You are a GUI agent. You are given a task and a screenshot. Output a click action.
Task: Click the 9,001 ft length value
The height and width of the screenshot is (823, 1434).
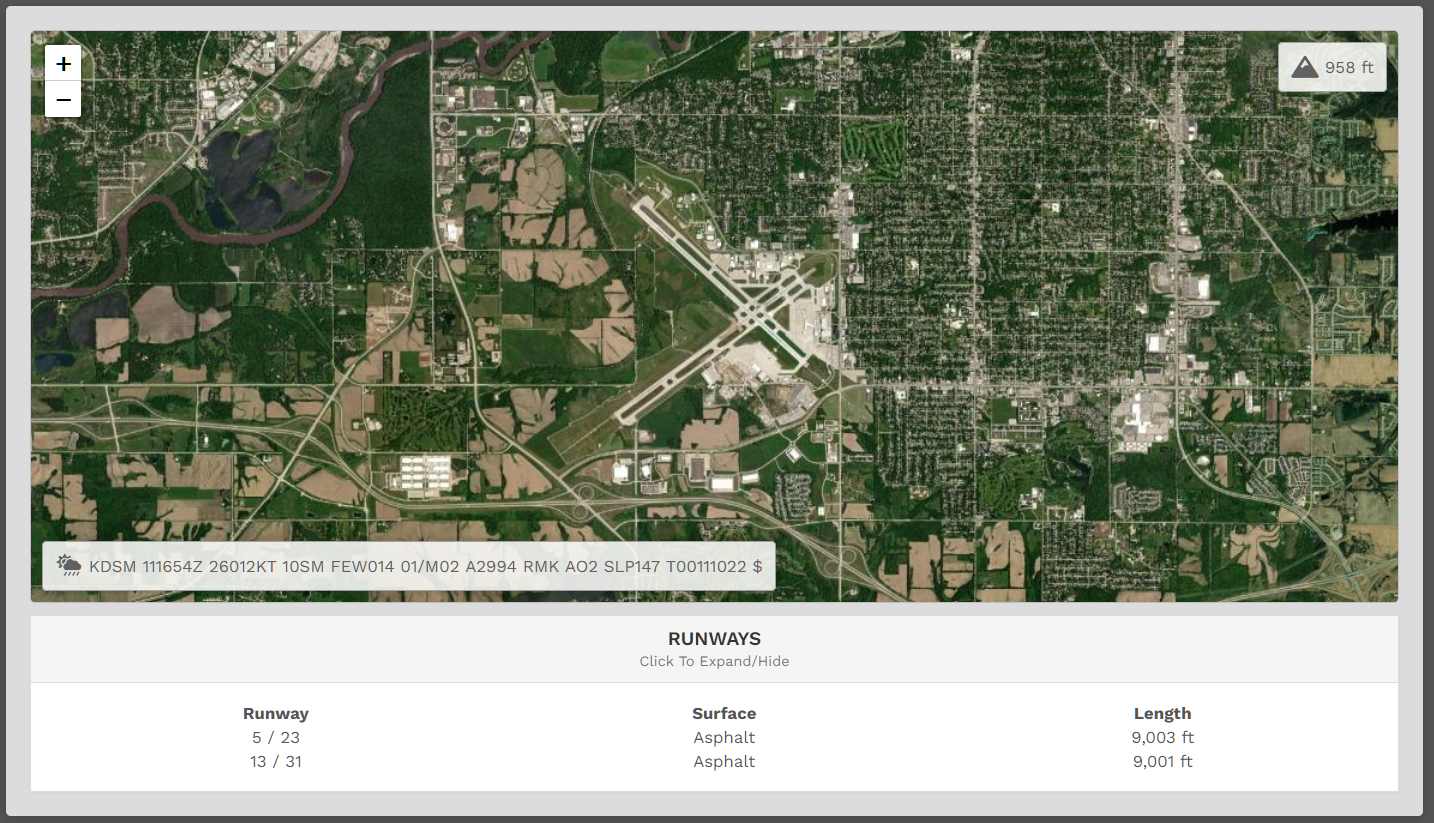point(1162,762)
